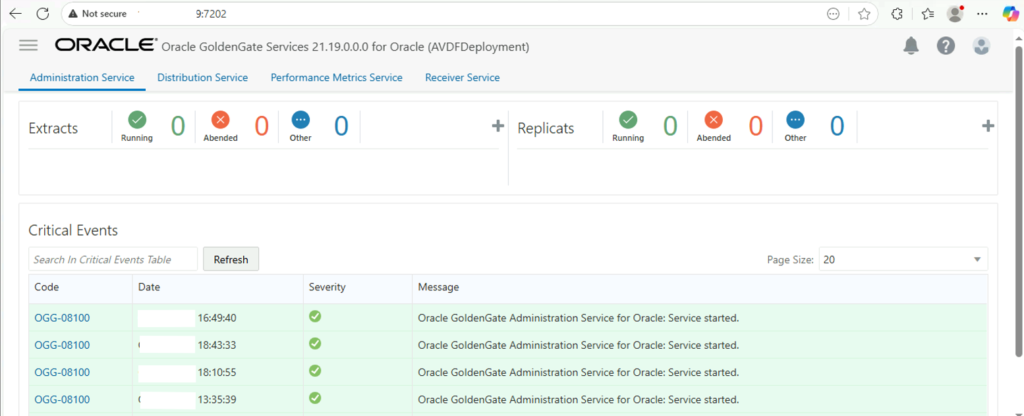The width and height of the screenshot is (1024, 416).
Task: Click Replicats Other count 0
Action: click(x=837, y=125)
